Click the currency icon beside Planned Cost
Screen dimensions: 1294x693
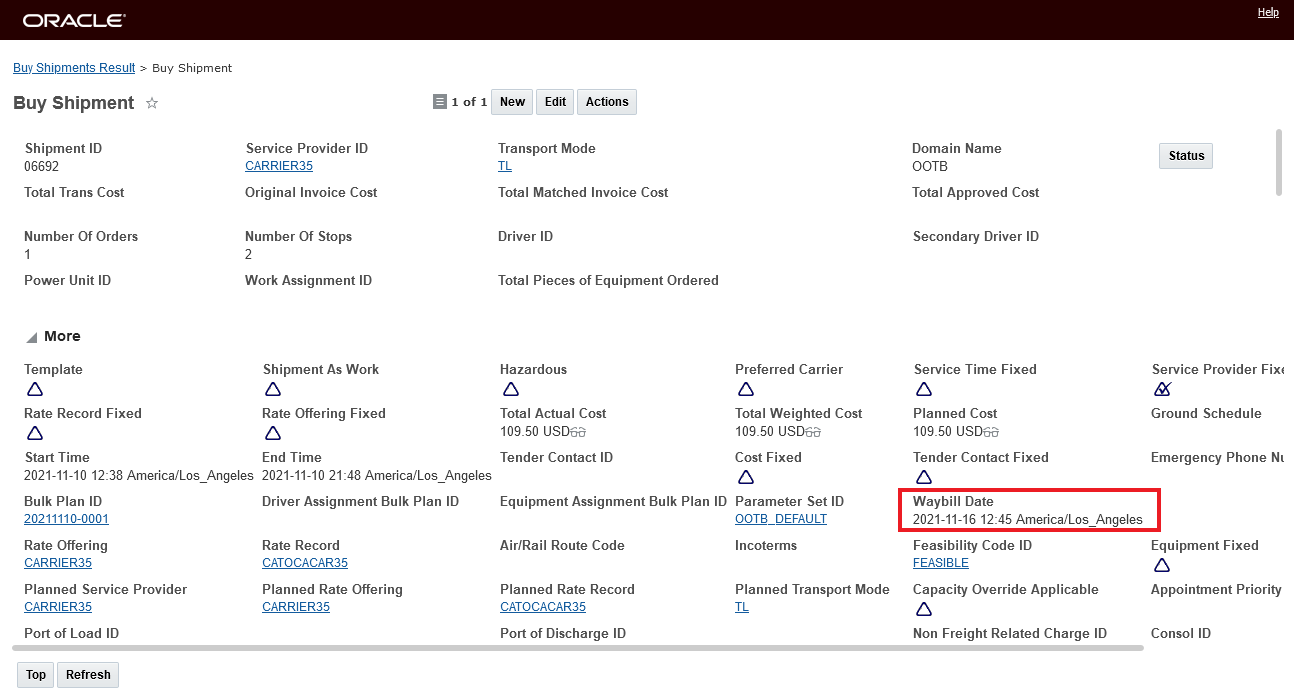pyautogui.click(x=991, y=432)
